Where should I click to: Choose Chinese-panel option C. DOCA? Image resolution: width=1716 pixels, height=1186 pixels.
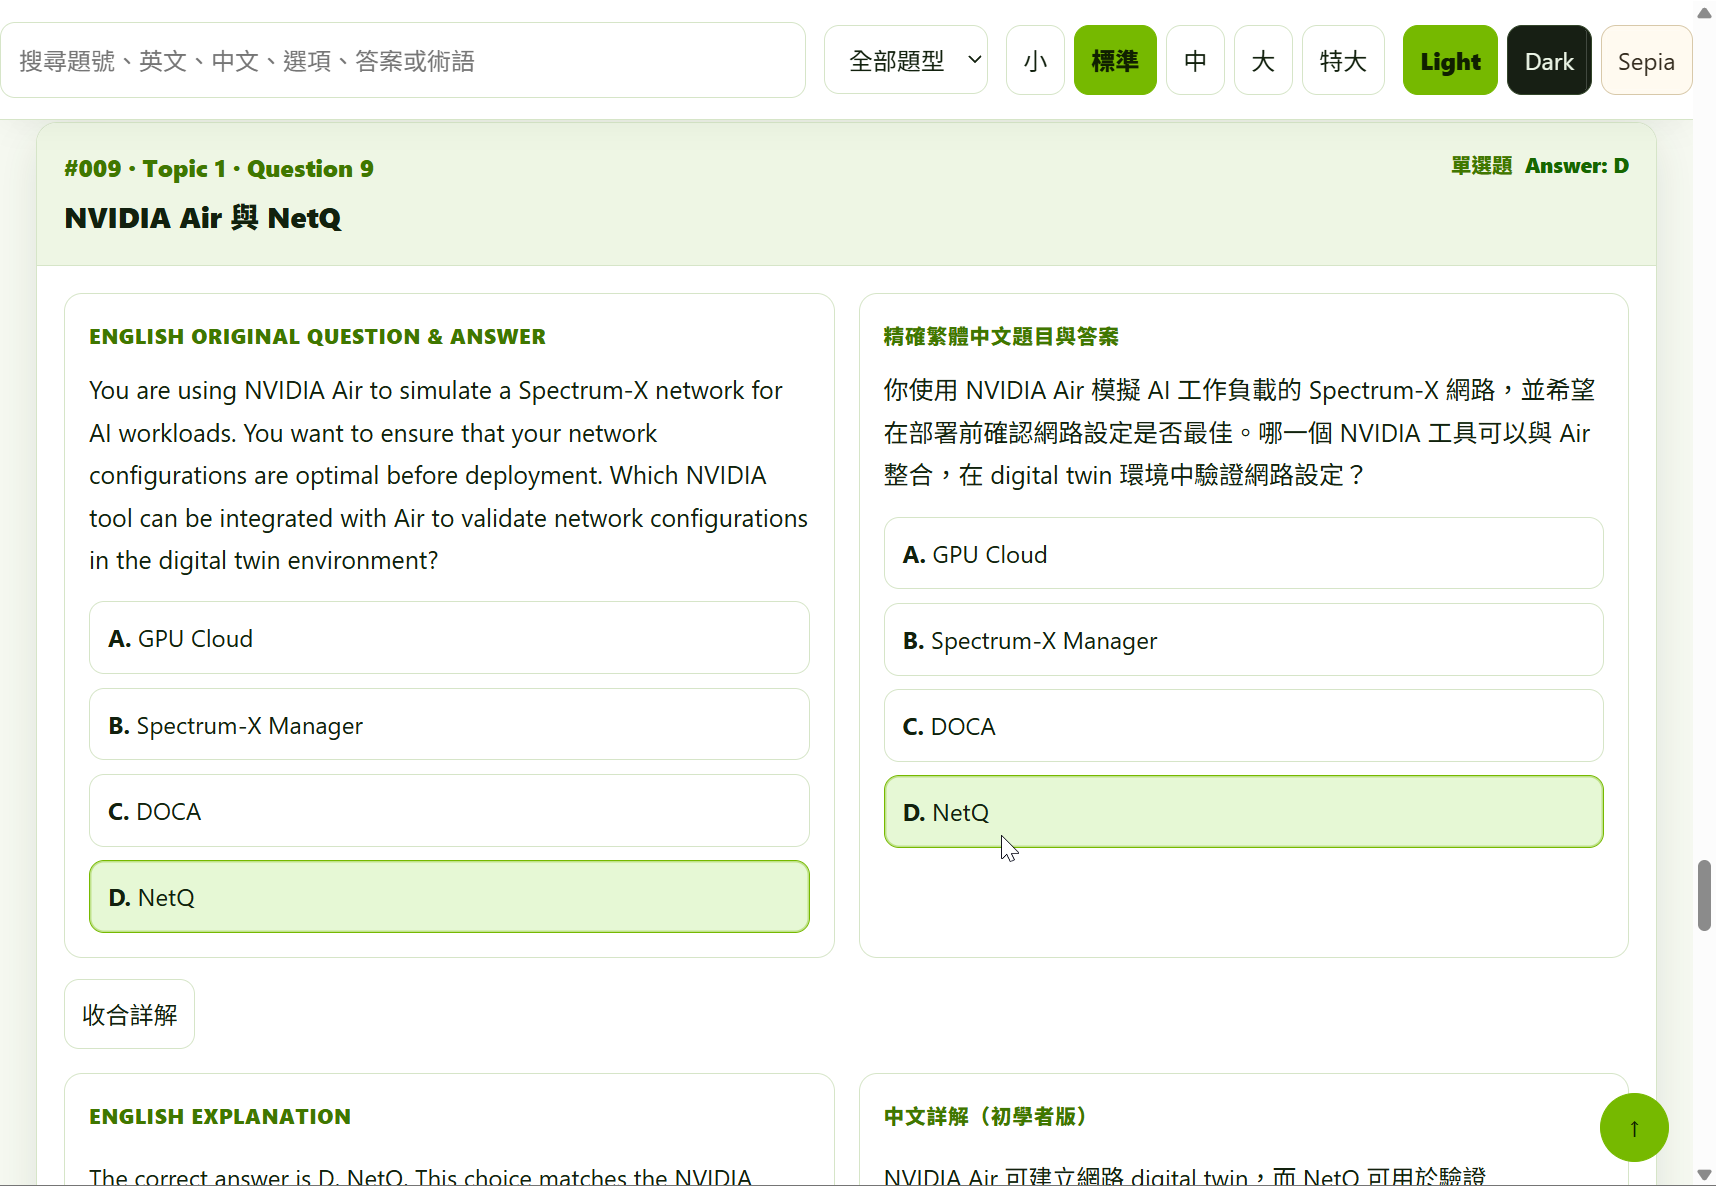(1243, 726)
